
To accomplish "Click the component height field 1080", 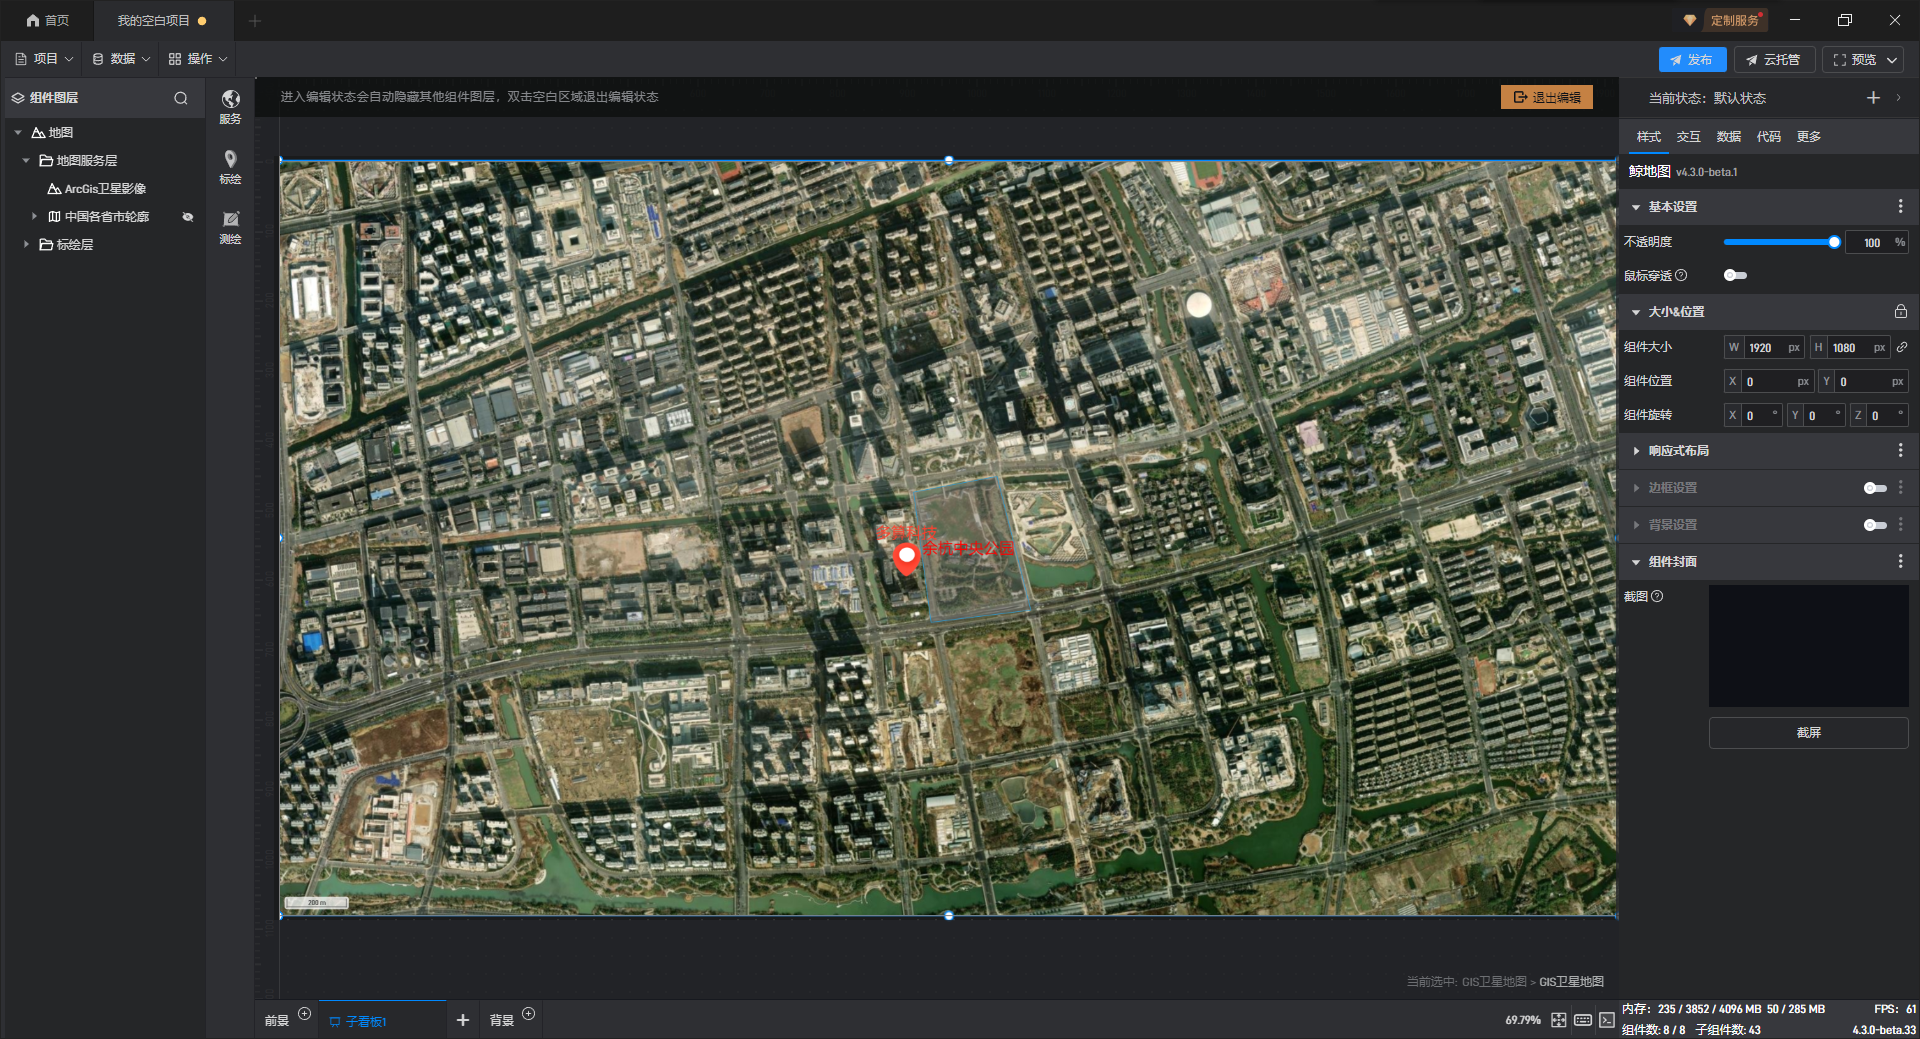I will (x=1850, y=347).
